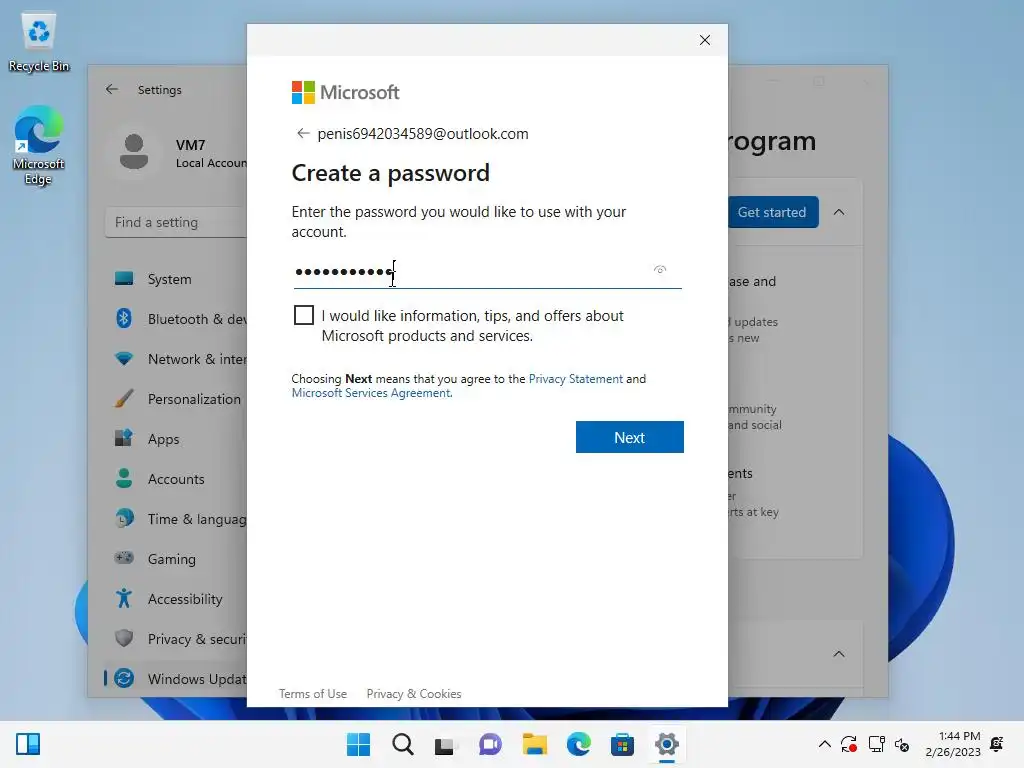Tick the information, tips, and offers checkbox
This screenshot has height=768, width=1024.
pyautogui.click(x=304, y=315)
